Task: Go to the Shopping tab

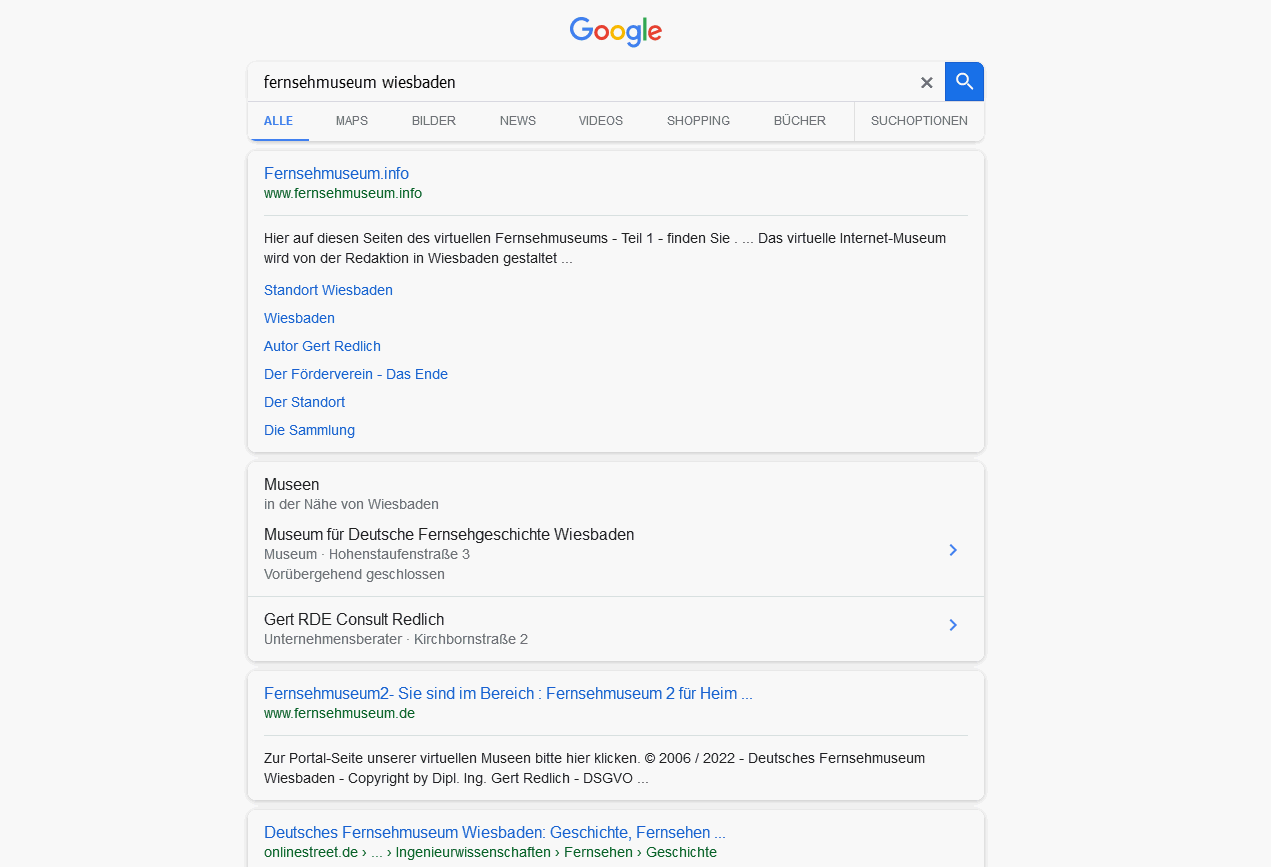Action: (699, 121)
